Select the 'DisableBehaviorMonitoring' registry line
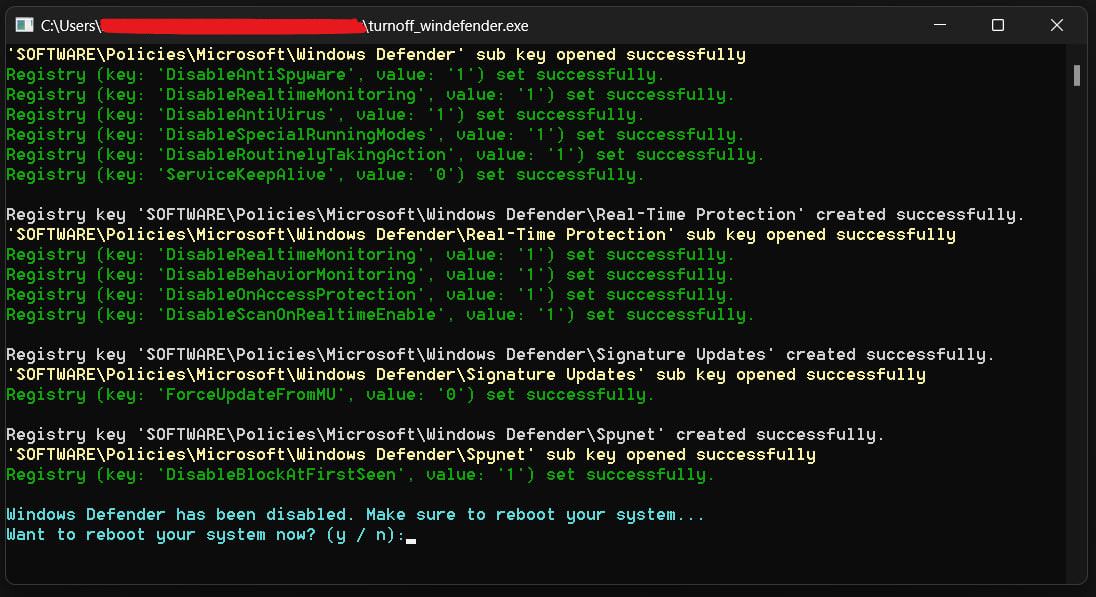 370,275
